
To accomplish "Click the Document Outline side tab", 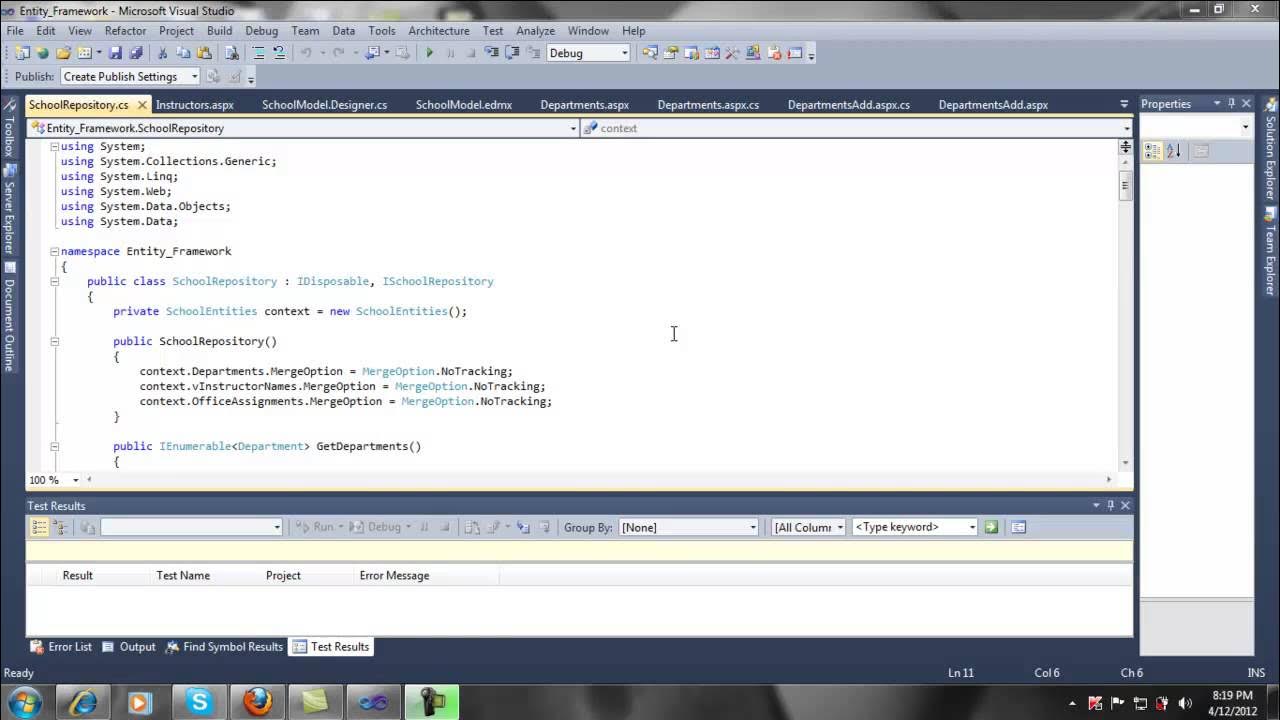I will point(9,317).
